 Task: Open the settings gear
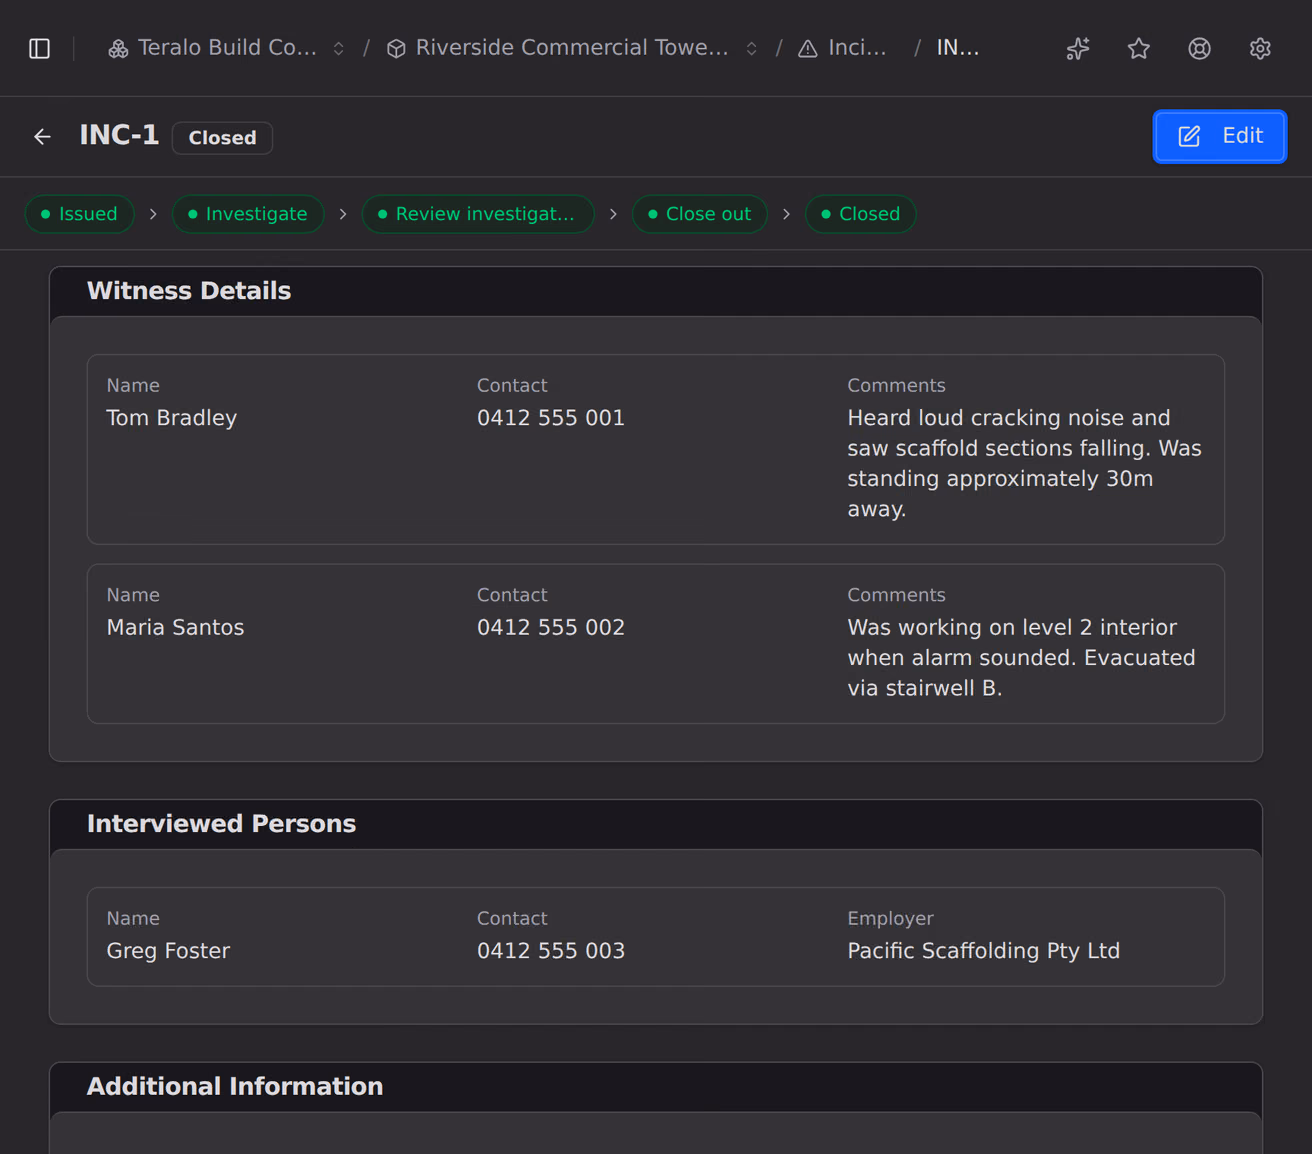[1260, 48]
